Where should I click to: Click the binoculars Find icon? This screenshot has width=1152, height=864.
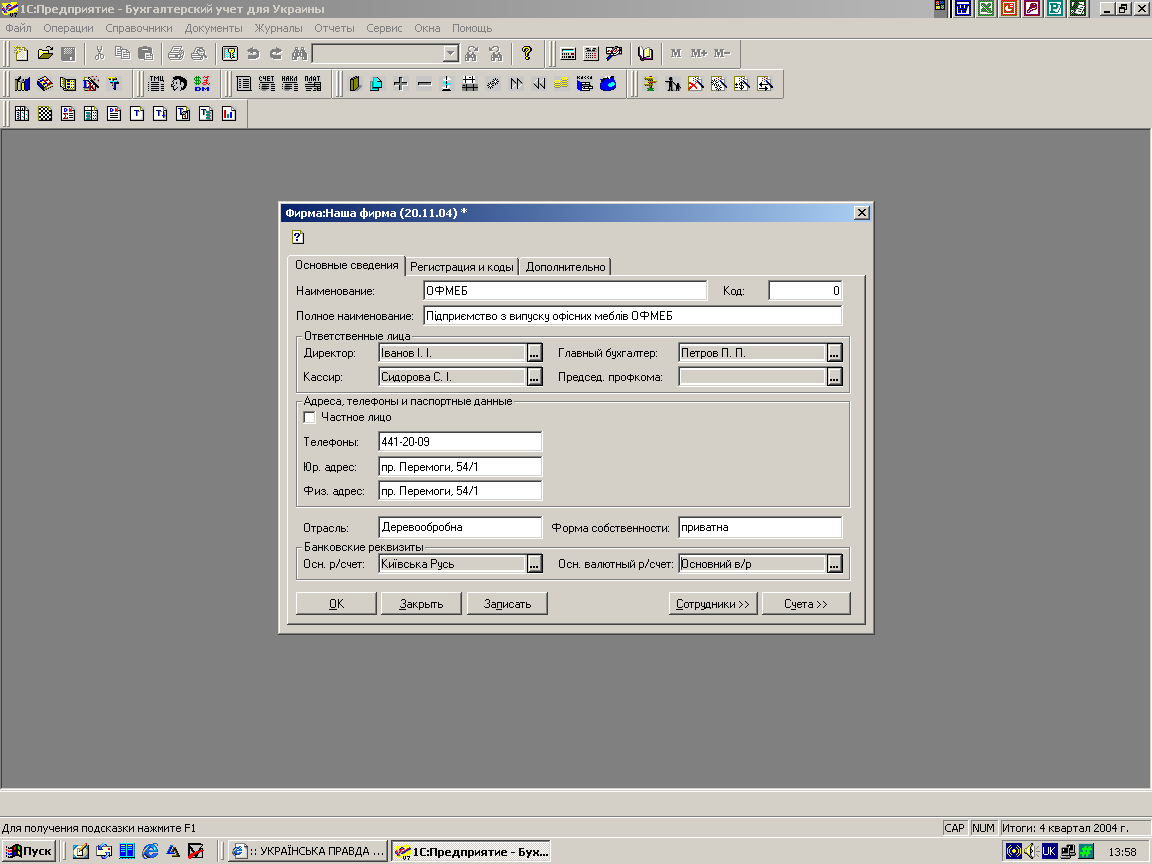point(299,54)
